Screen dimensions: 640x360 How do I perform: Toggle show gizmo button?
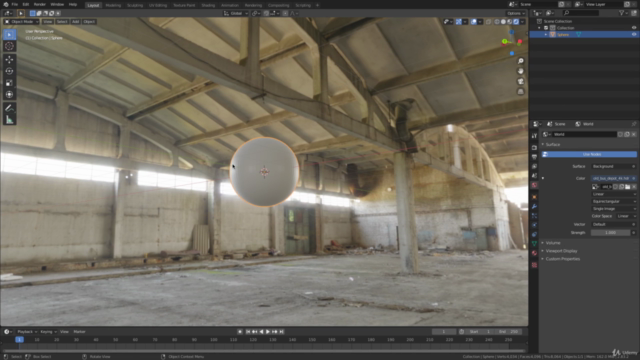459,22
